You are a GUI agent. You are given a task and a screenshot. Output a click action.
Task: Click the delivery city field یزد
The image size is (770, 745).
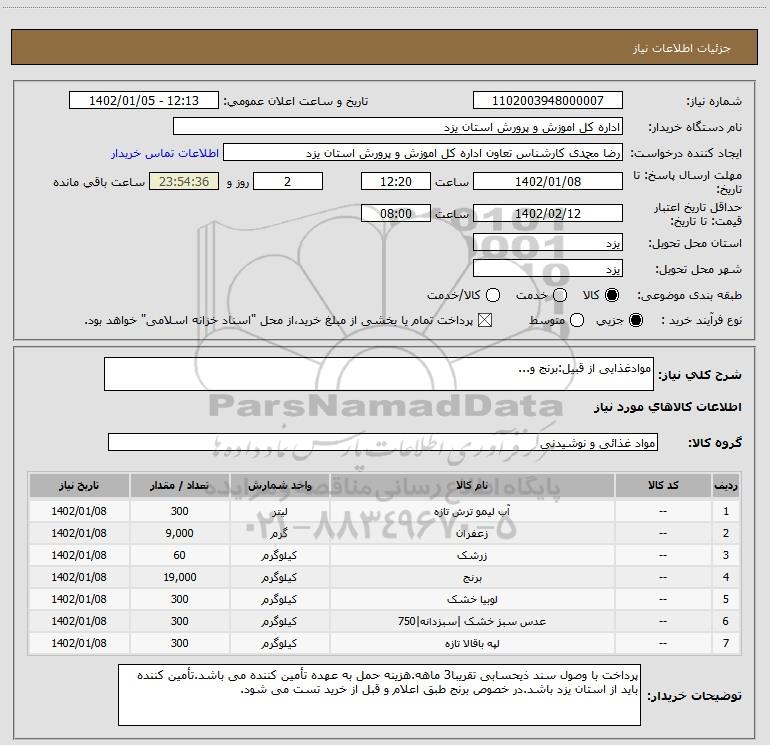point(548,268)
